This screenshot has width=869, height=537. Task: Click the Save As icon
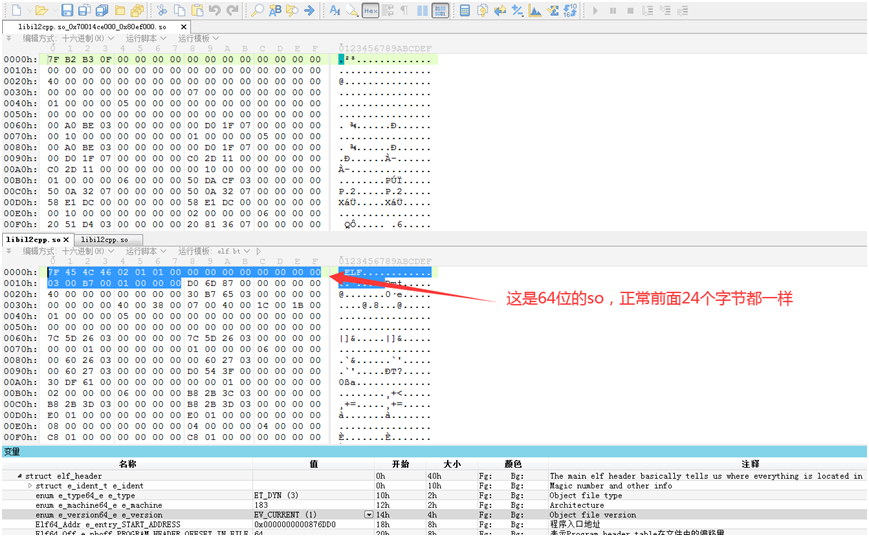coord(84,10)
